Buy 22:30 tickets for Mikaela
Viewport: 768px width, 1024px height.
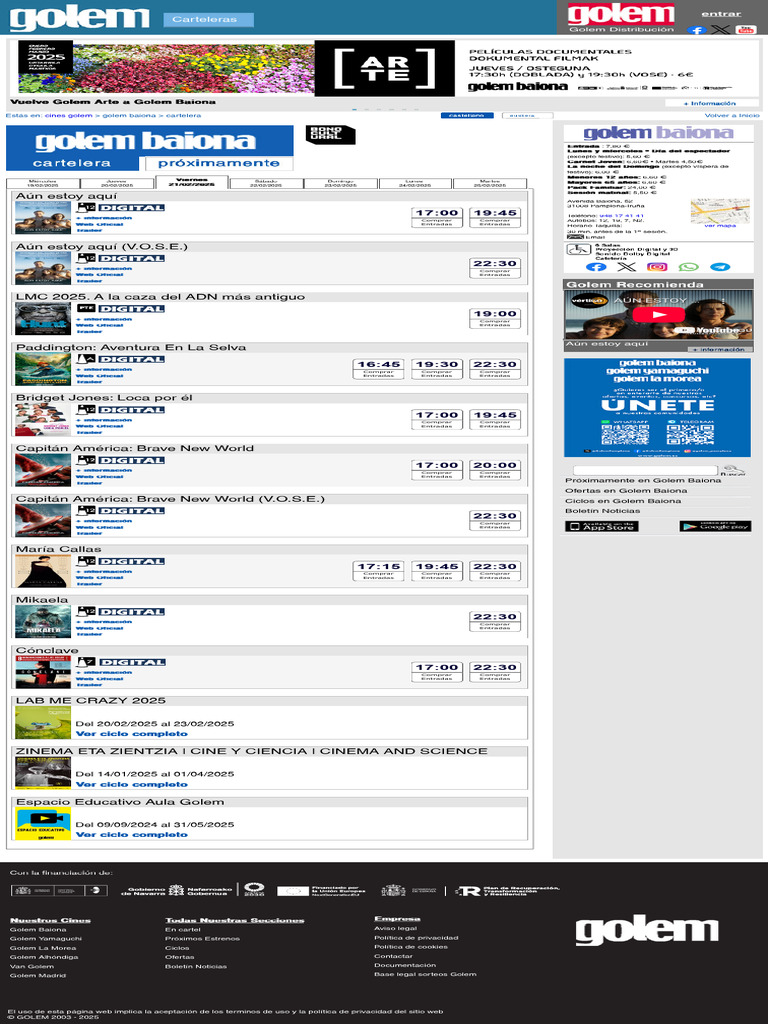coord(495,621)
